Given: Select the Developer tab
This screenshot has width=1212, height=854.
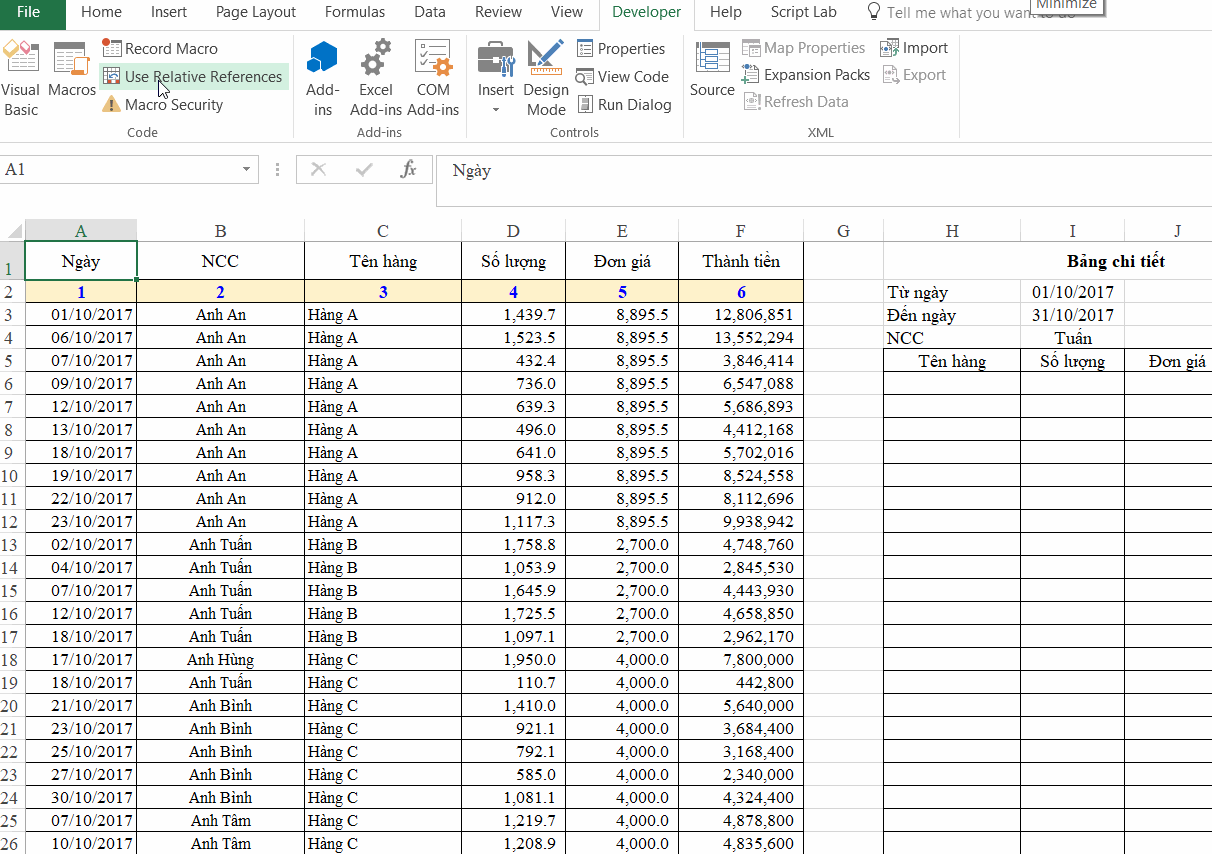Looking at the screenshot, I should click(x=647, y=13).
